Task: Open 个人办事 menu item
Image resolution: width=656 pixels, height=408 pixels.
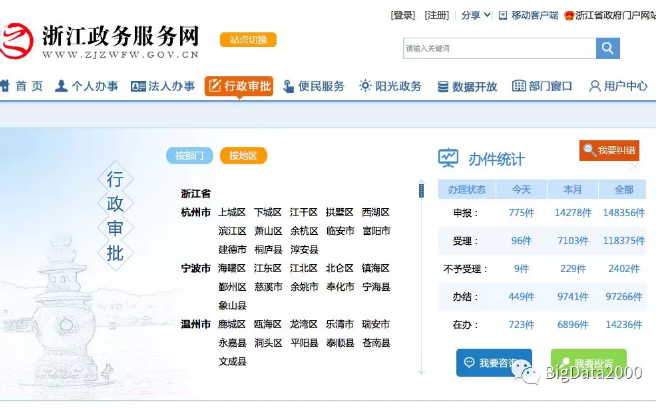Action: (87, 87)
